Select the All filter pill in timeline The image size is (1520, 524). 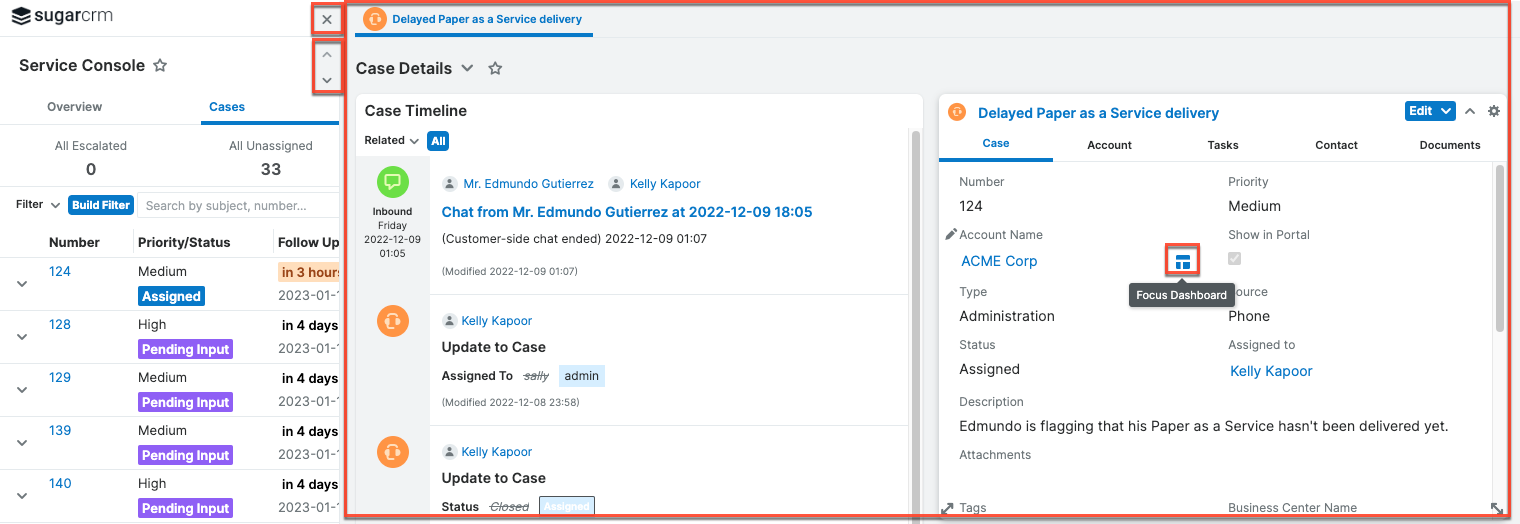click(x=438, y=141)
